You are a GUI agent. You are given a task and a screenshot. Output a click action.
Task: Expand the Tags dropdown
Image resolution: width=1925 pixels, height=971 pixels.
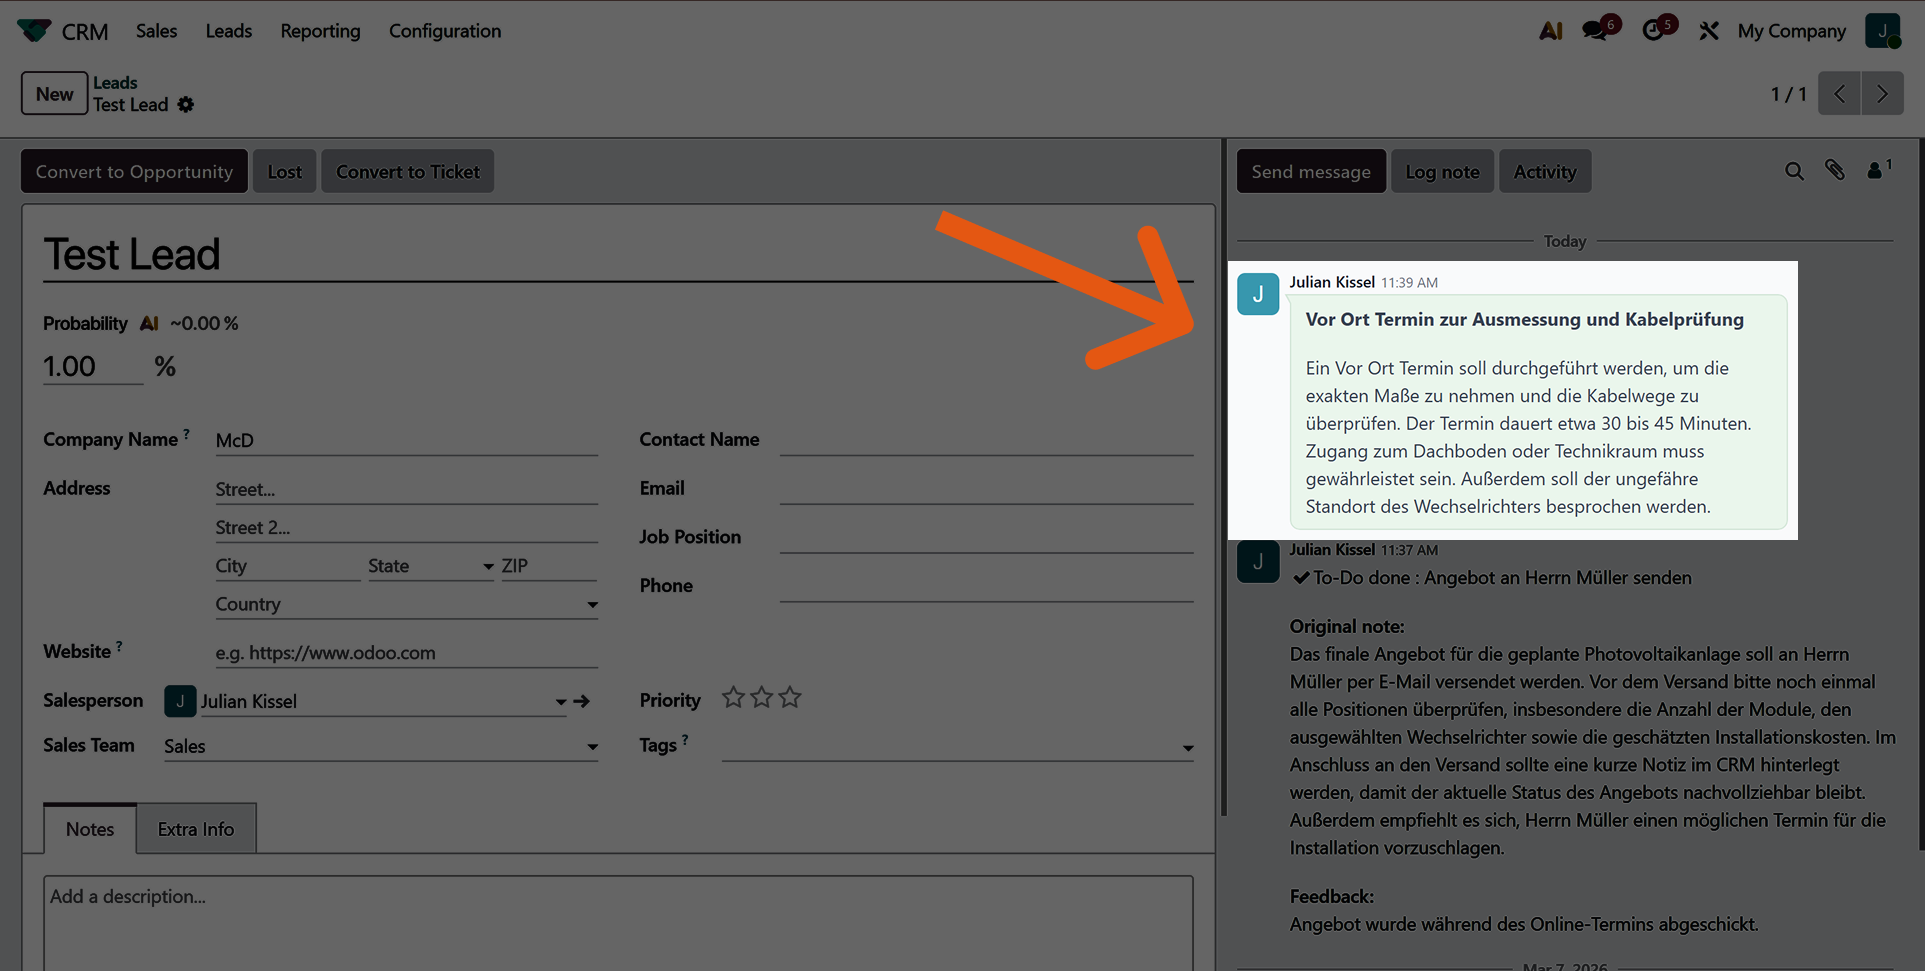pos(1187,748)
